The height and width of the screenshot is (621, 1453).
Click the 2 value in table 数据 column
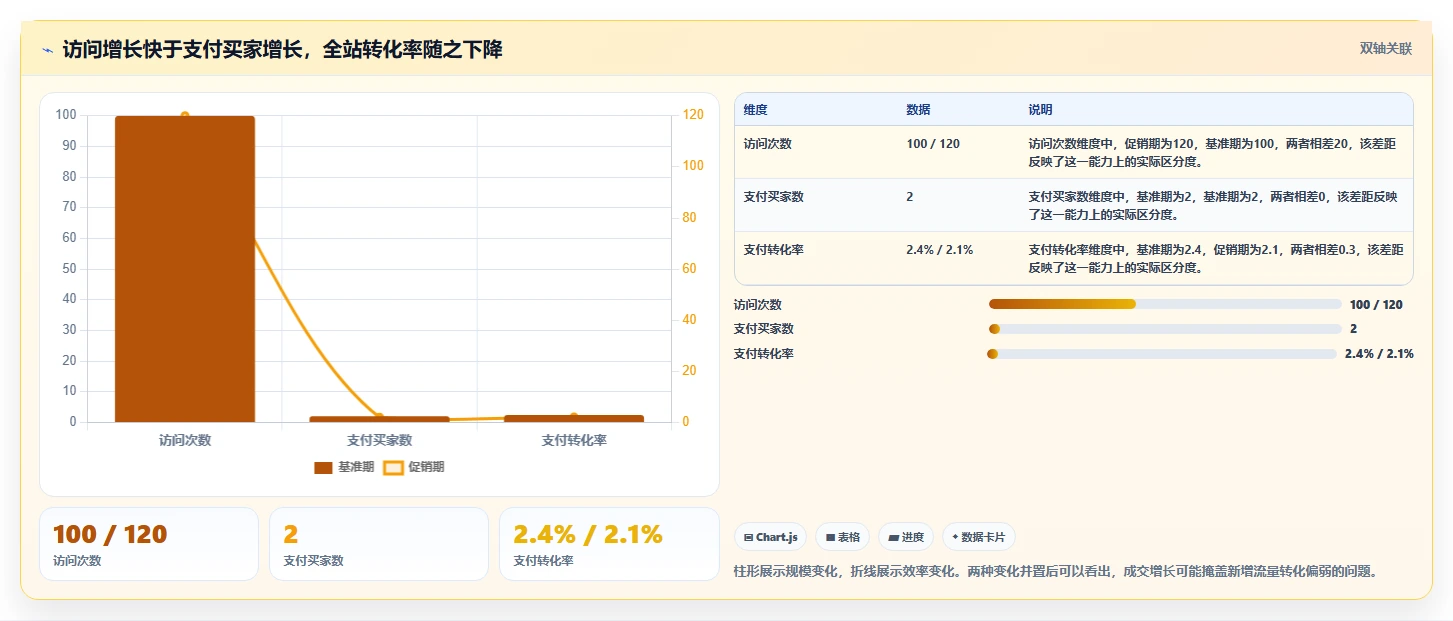910,197
